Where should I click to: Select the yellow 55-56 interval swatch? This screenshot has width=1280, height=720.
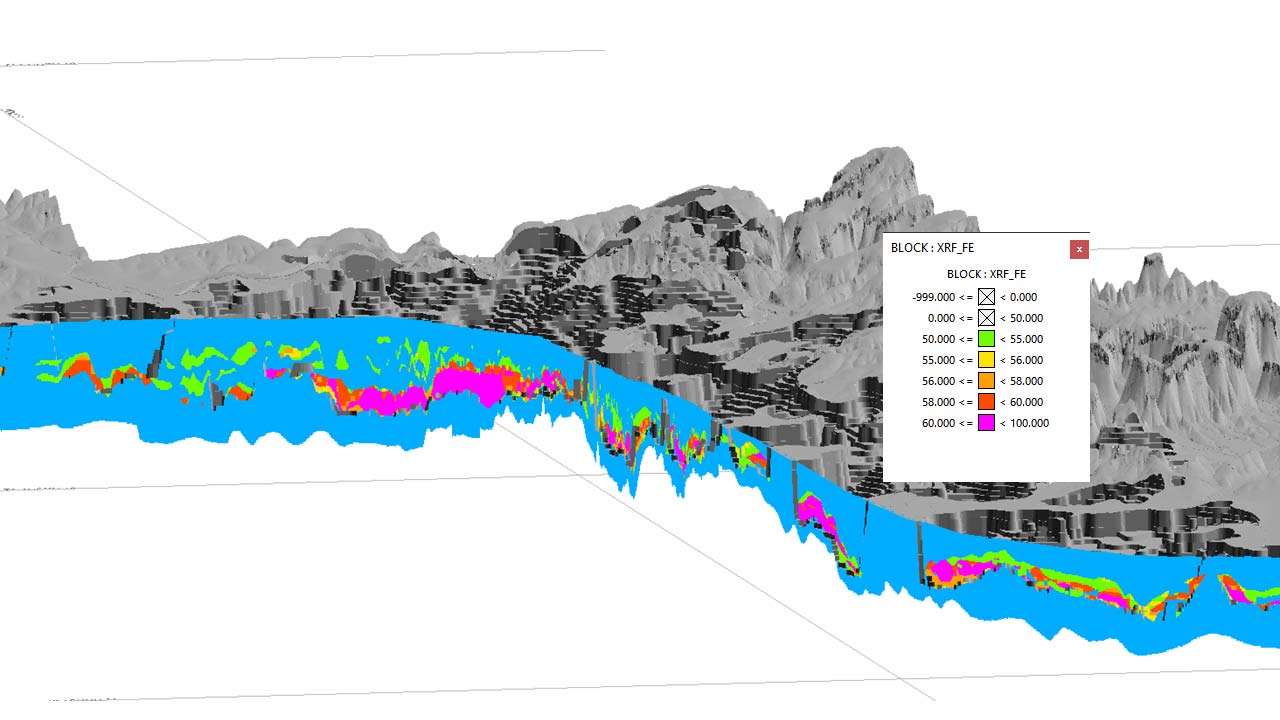pos(985,360)
